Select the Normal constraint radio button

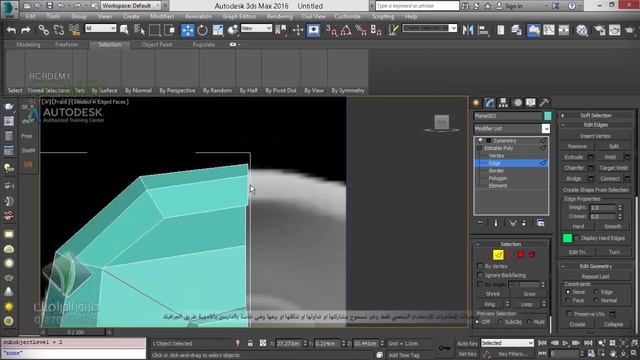click(x=596, y=300)
